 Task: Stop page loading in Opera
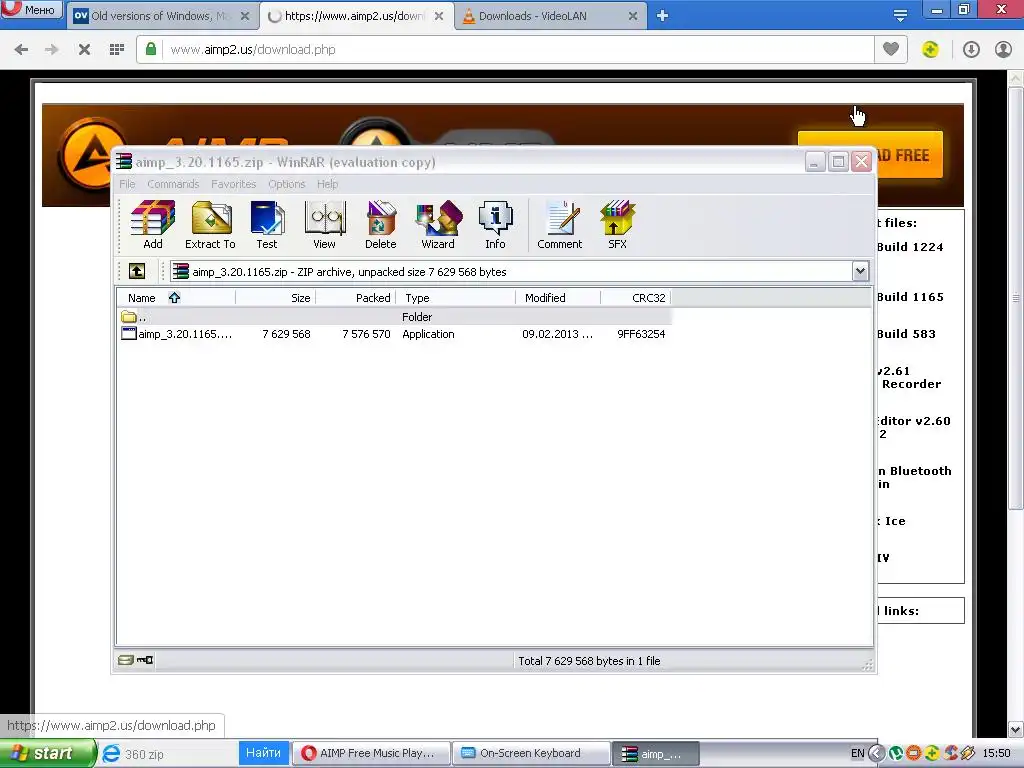coord(84,50)
